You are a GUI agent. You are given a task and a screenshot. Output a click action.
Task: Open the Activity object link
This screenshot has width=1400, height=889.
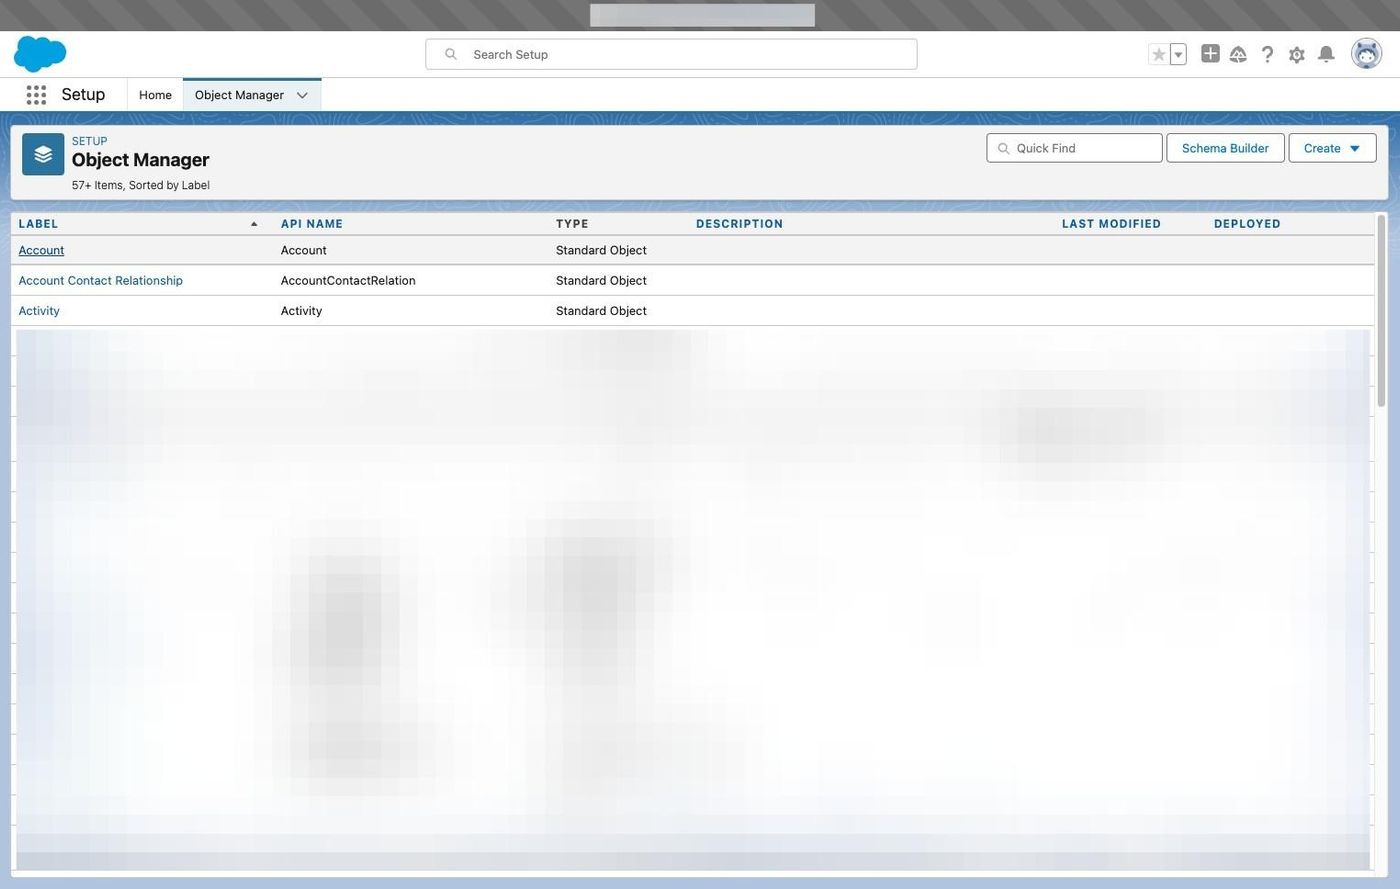click(39, 311)
